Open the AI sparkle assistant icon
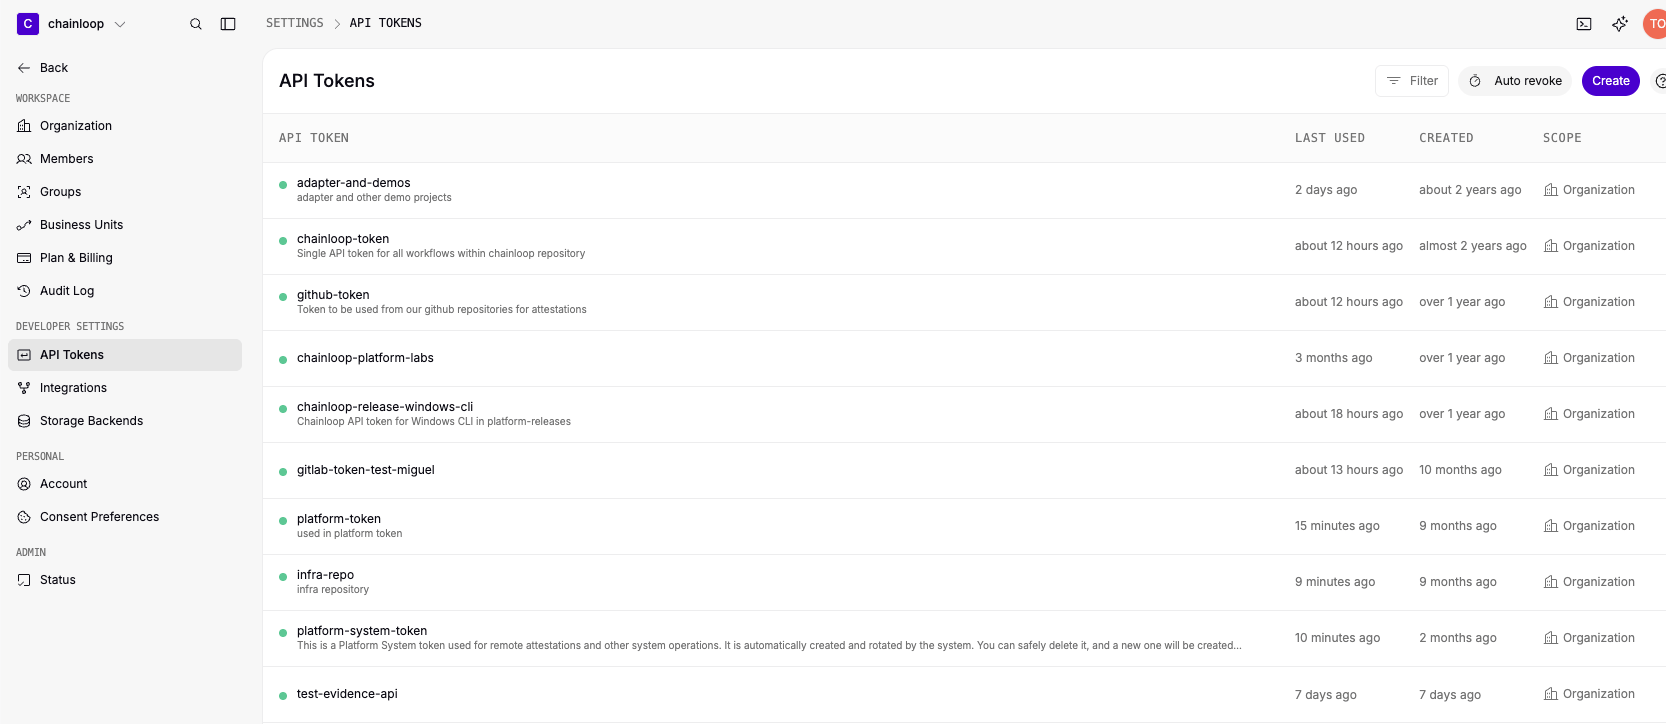The image size is (1666, 724). click(1620, 24)
